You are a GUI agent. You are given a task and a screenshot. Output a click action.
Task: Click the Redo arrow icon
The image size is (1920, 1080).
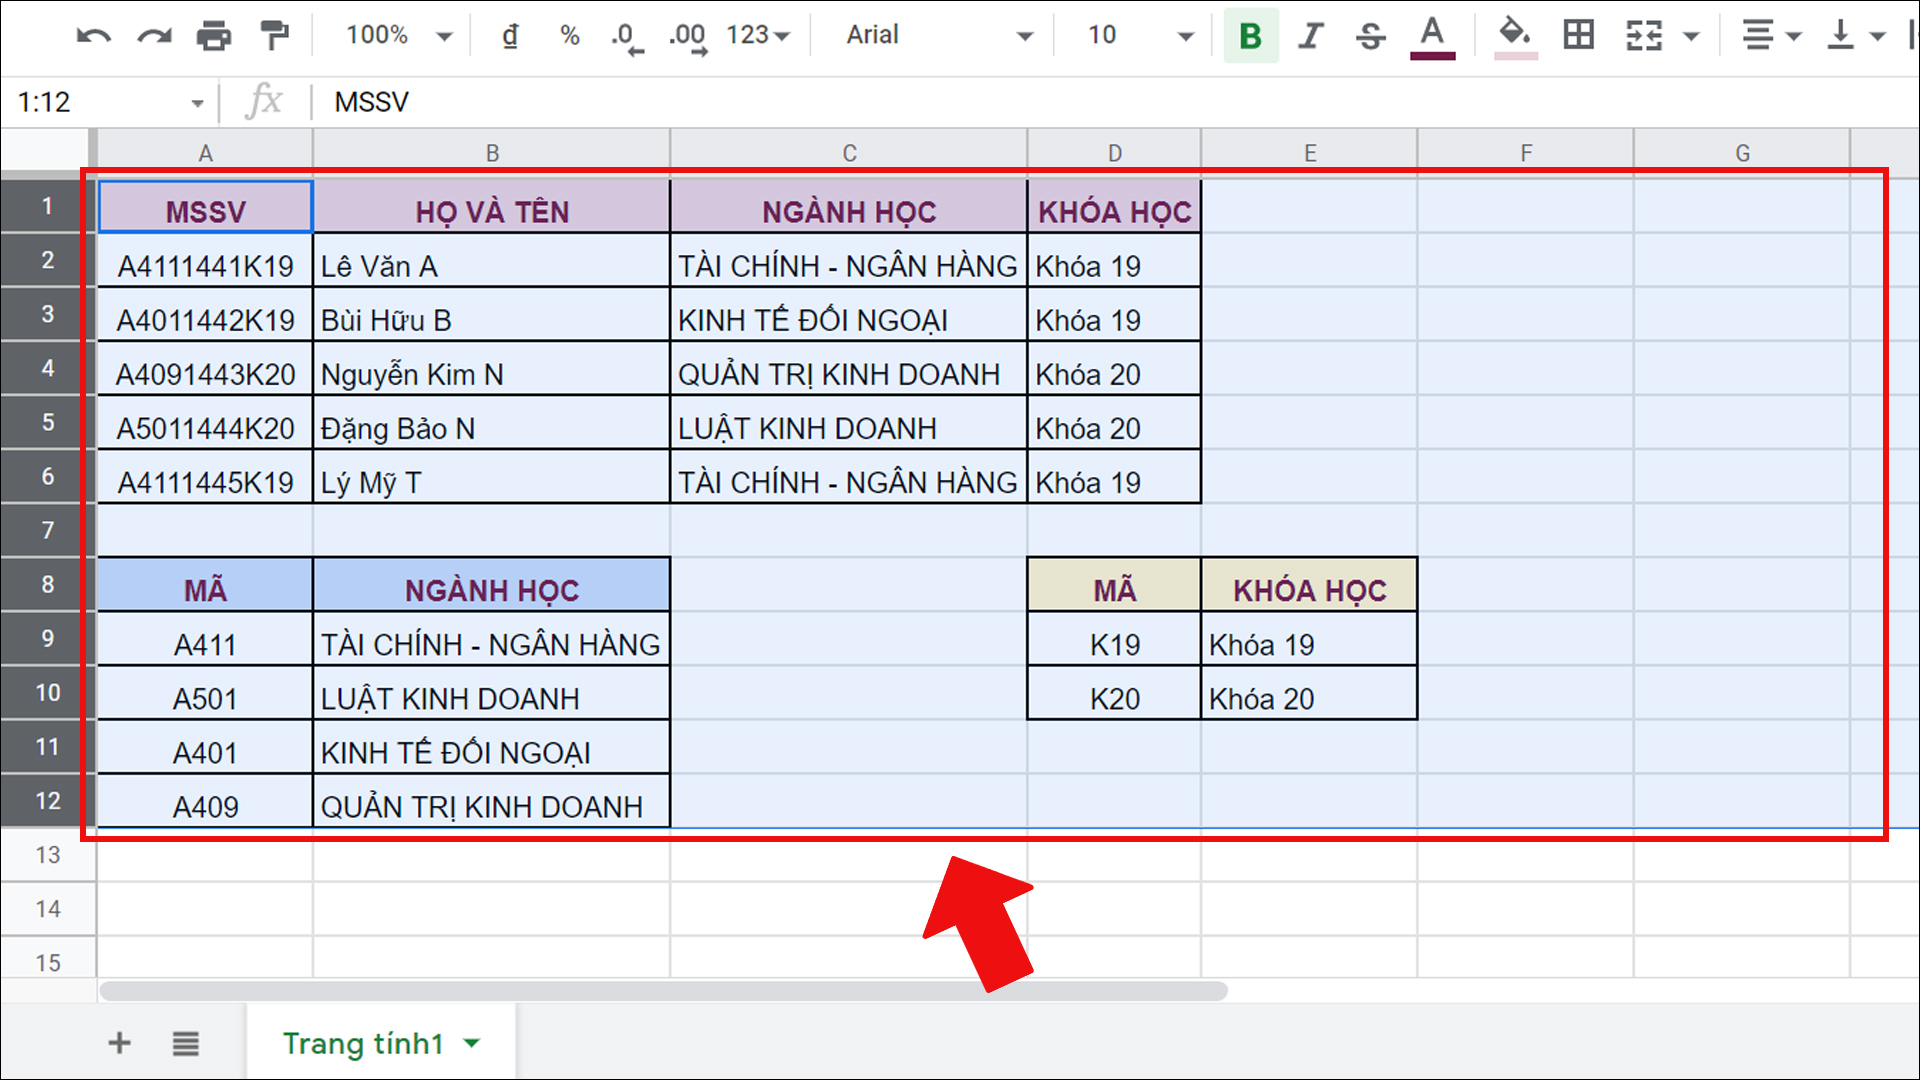[x=154, y=36]
